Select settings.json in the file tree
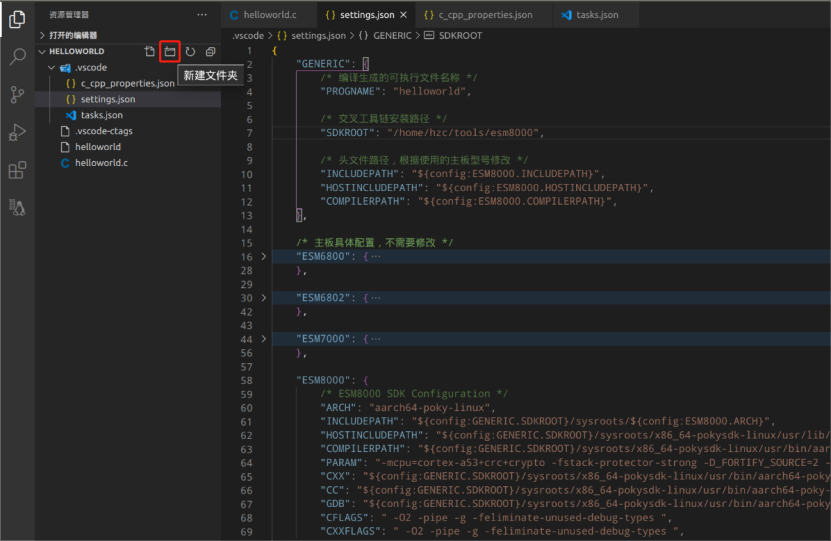The height and width of the screenshot is (541, 831). pyautogui.click(x=128, y=99)
